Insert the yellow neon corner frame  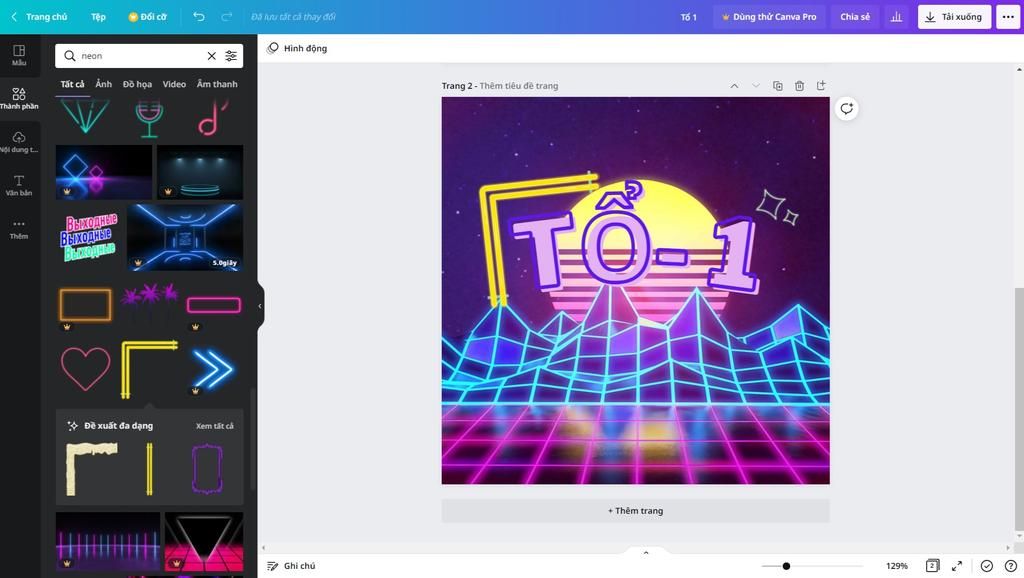tap(150, 369)
